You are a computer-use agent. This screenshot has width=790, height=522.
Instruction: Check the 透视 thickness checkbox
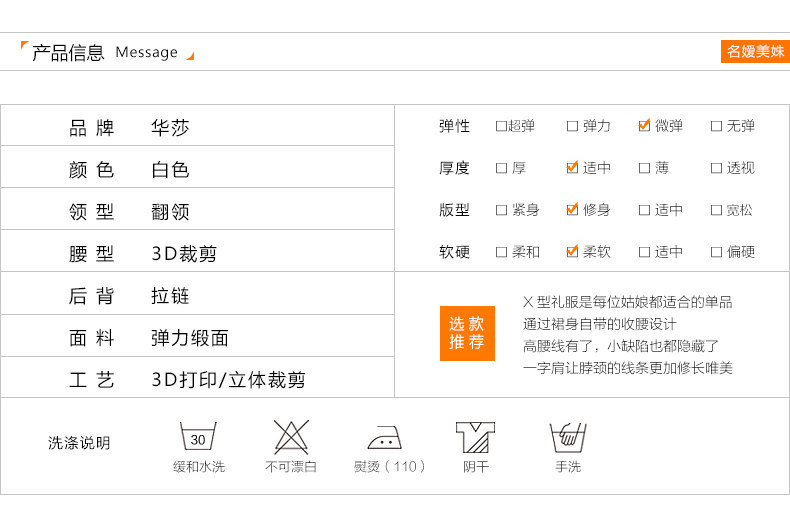point(716,168)
